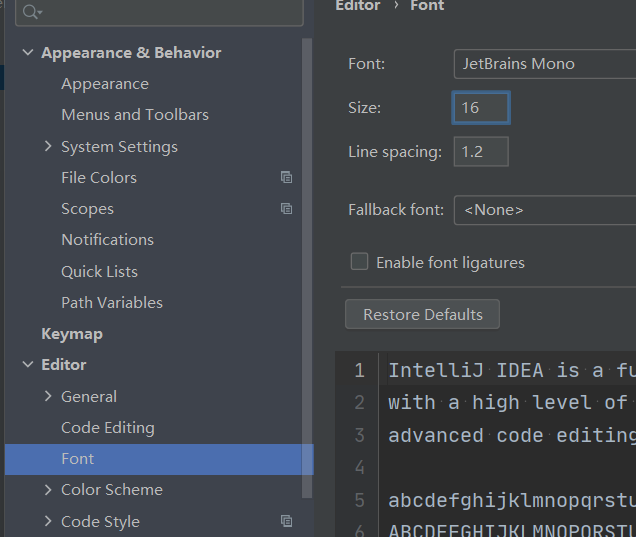Click the search magnifier icon in settings
Viewport: 636px width, 537px height.
pyautogui.click(x=31, y=11)
